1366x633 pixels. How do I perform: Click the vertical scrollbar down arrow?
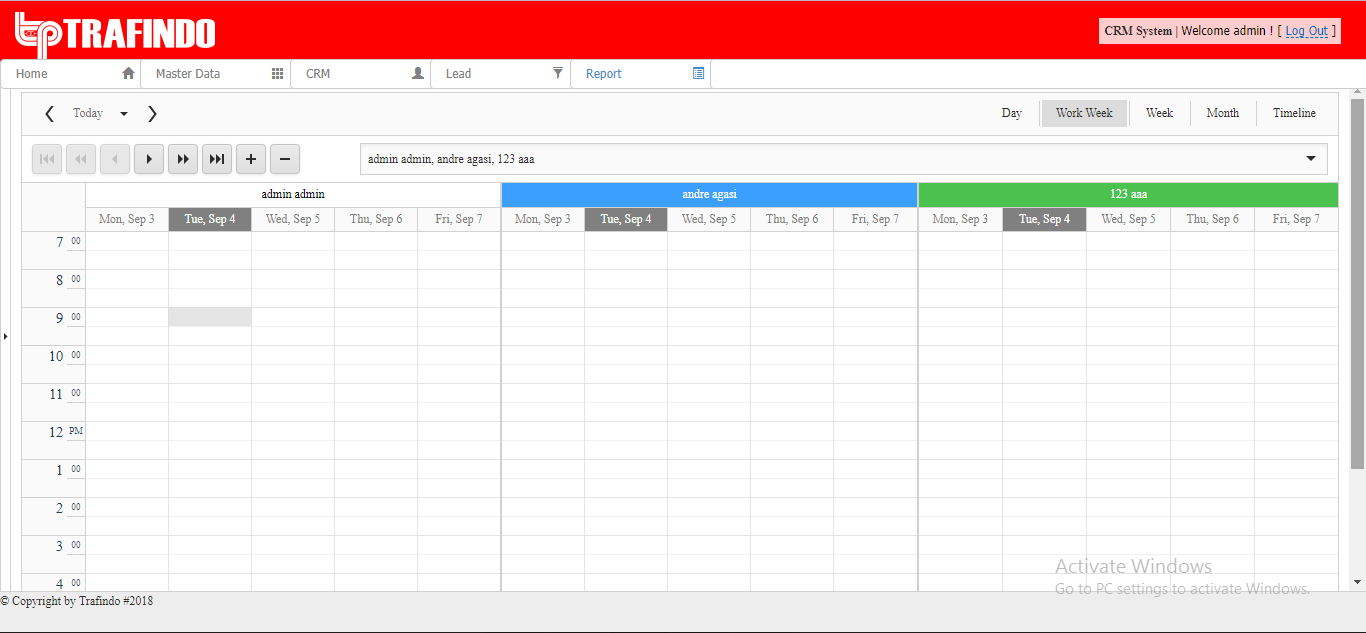point(1357,582)
